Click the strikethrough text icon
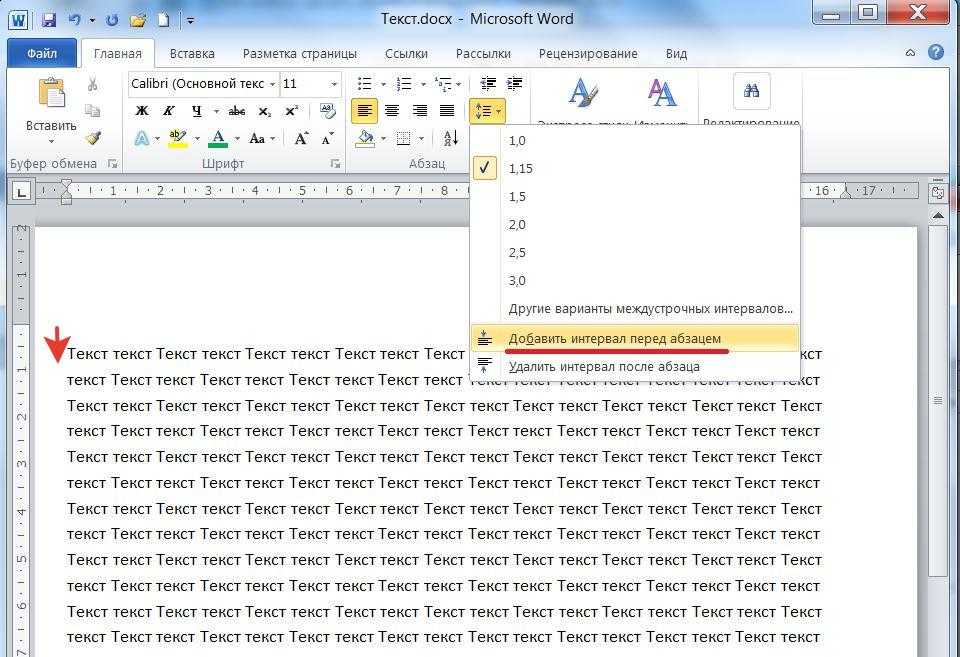Screen dimensions: 960x657 [x=237, y=111]
